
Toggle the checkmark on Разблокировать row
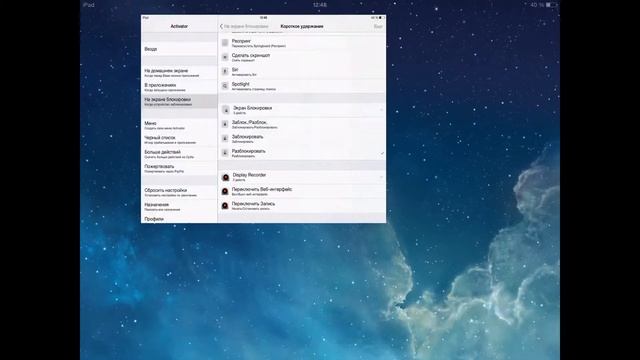pyautogui.click(x=382, y=153)
